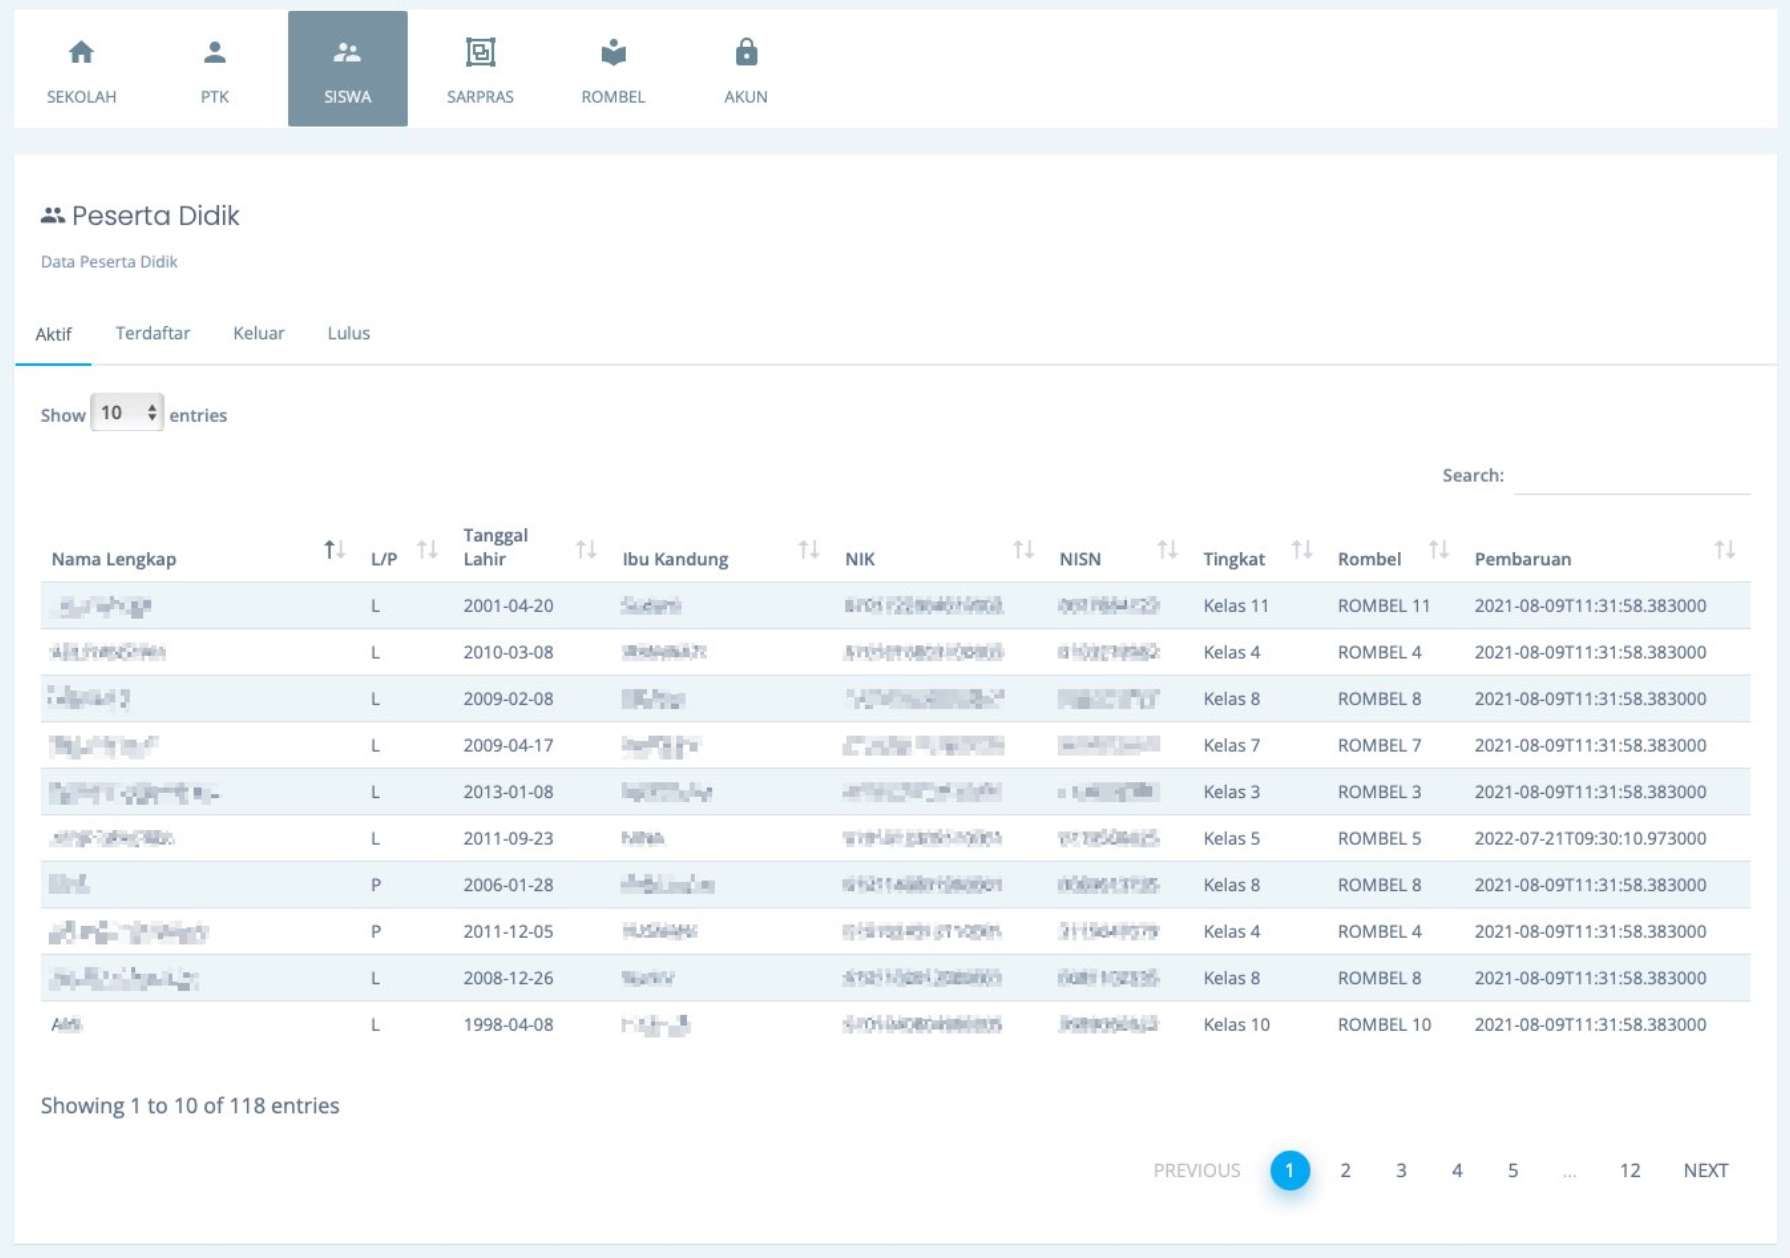Sort by Tanggal Lahir column arrows

(x=586, y=549)
